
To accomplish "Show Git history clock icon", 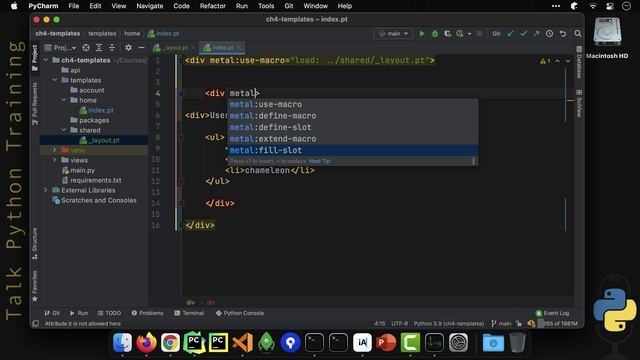I will (549, 34).
